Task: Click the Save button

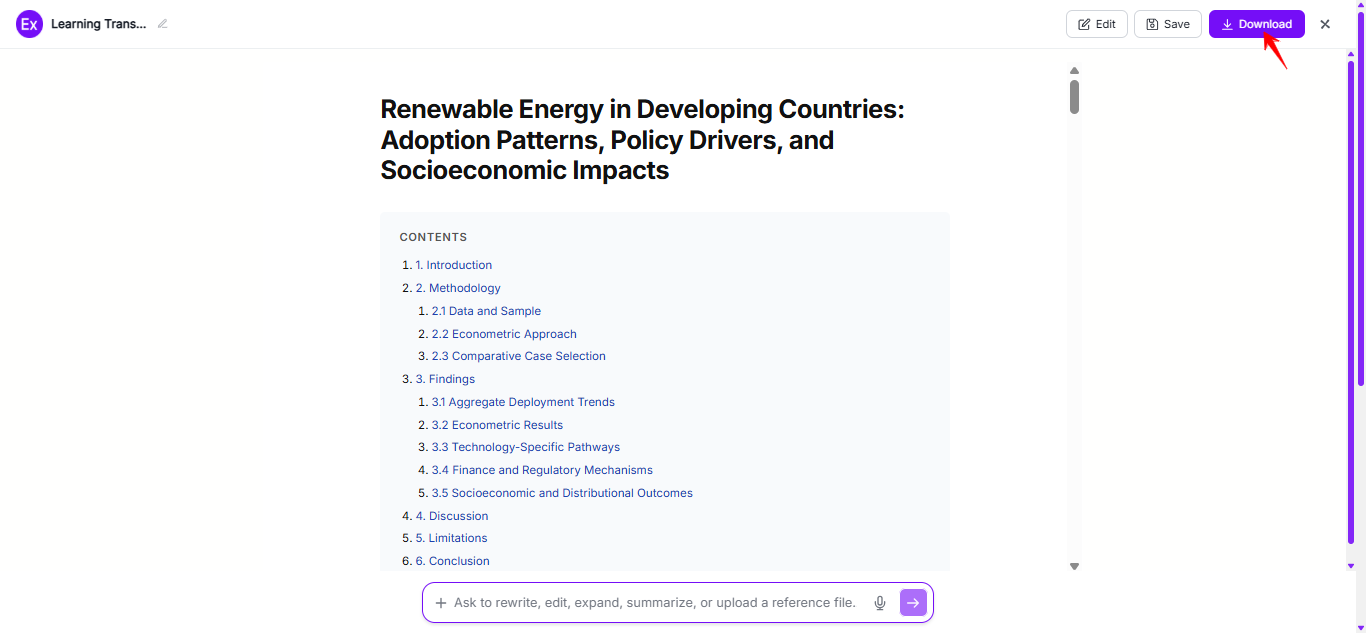Action: pos(1168,24)
